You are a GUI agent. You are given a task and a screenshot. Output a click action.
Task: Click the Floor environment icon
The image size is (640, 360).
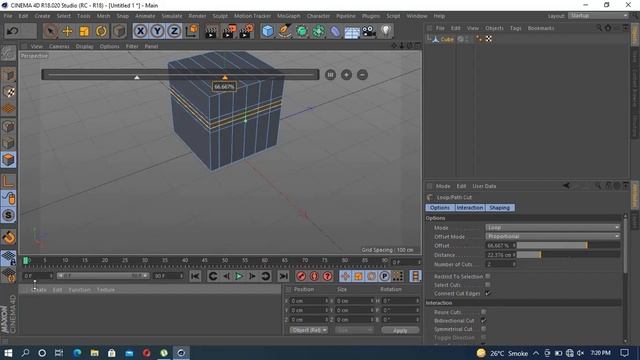[x=352, y=32]
